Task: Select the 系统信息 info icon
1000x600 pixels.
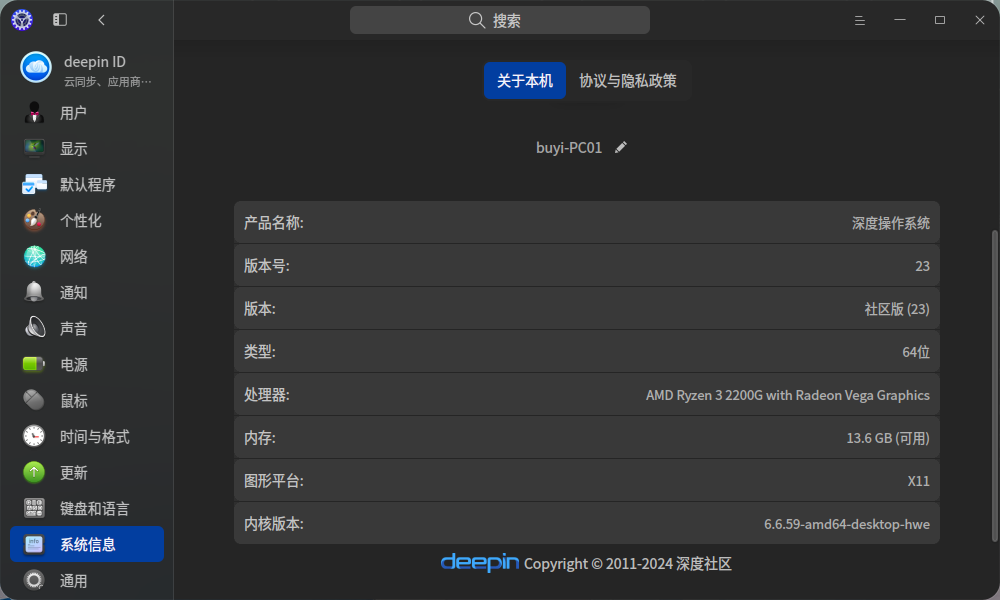Action: point(34,544)
